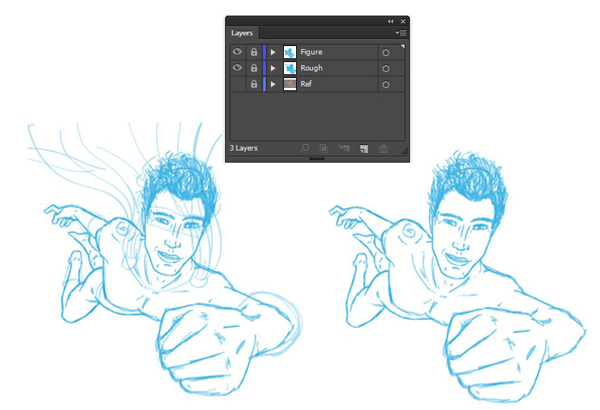This screenshot has height=410, width=600.
Task: Click the Ref layer color stripe
Action: pos(264,84)
